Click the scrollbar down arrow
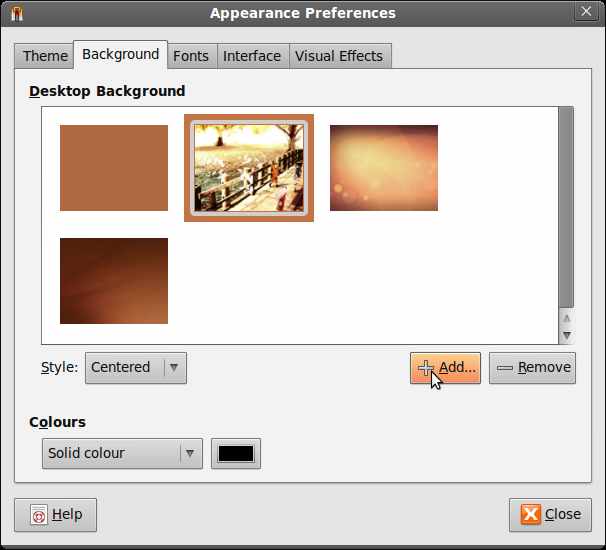The width and height of the screenshot is (606, 550). (x=566, y=336)
